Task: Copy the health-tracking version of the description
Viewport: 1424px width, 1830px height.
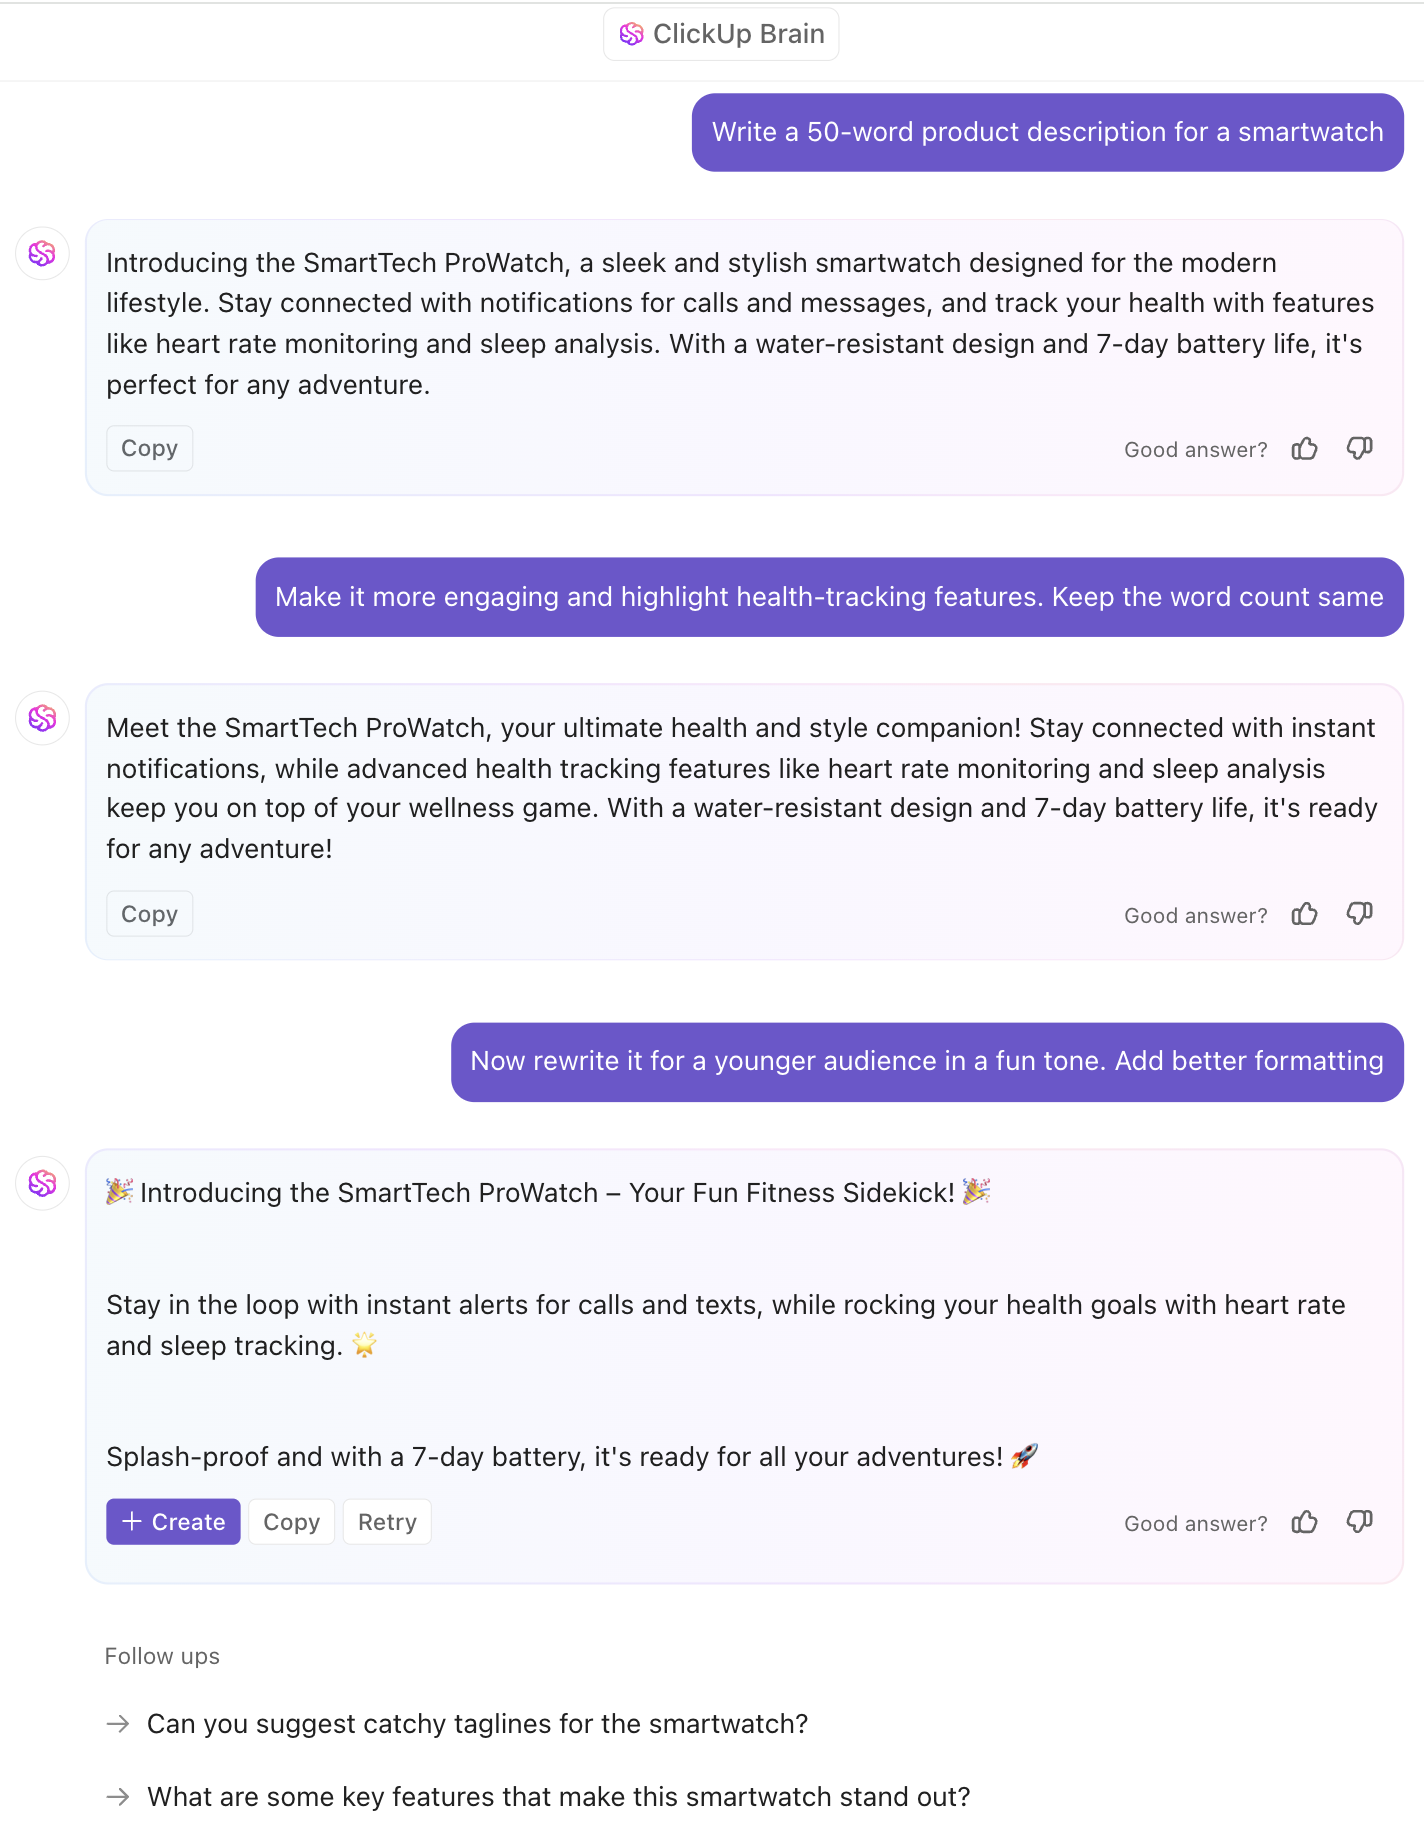Action: click(x=149, y=913)
